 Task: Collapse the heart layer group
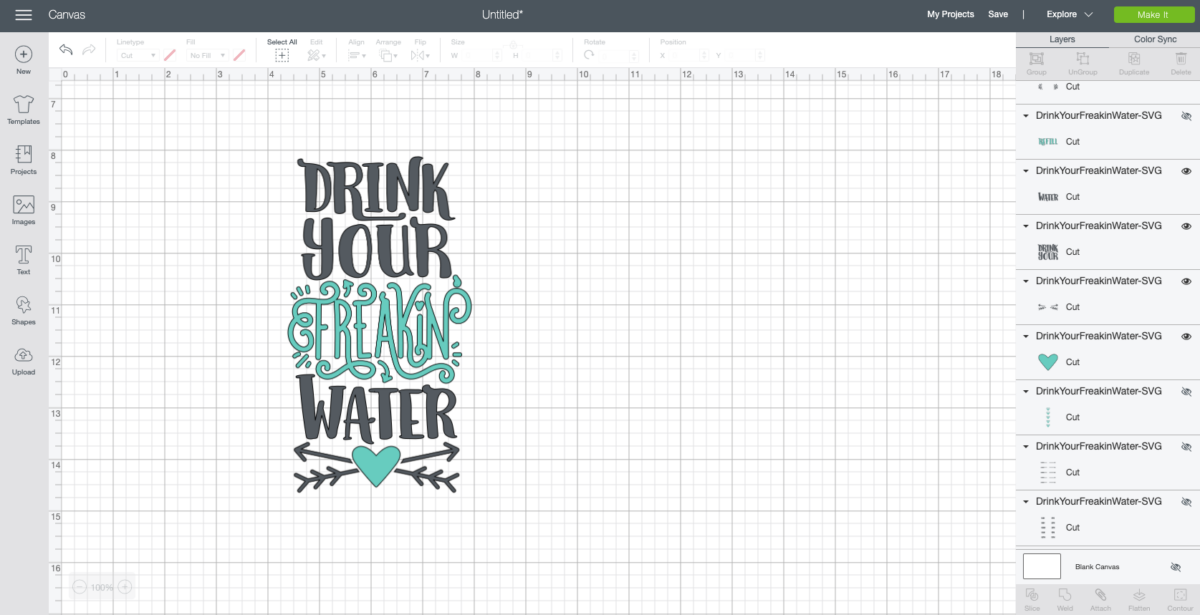tap(1025, 336)
